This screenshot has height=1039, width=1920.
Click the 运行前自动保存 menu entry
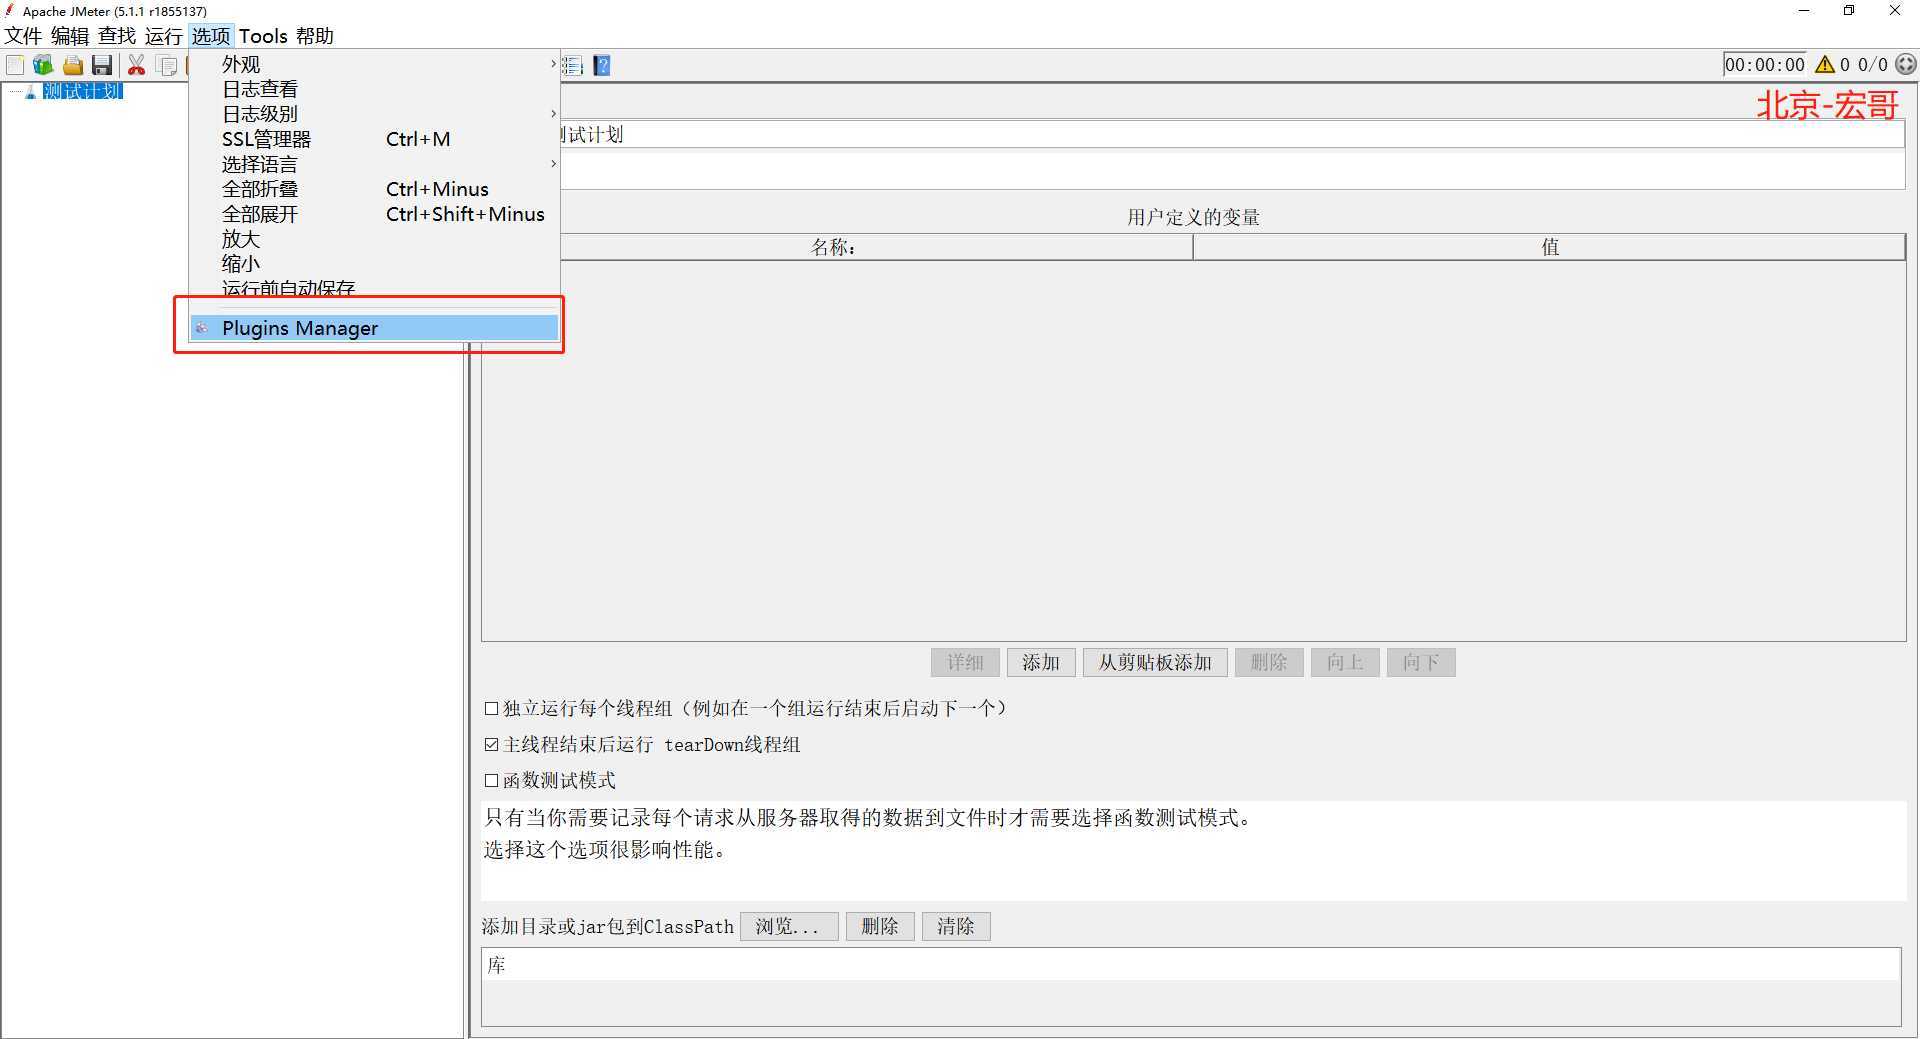click(x=374, y=288)
